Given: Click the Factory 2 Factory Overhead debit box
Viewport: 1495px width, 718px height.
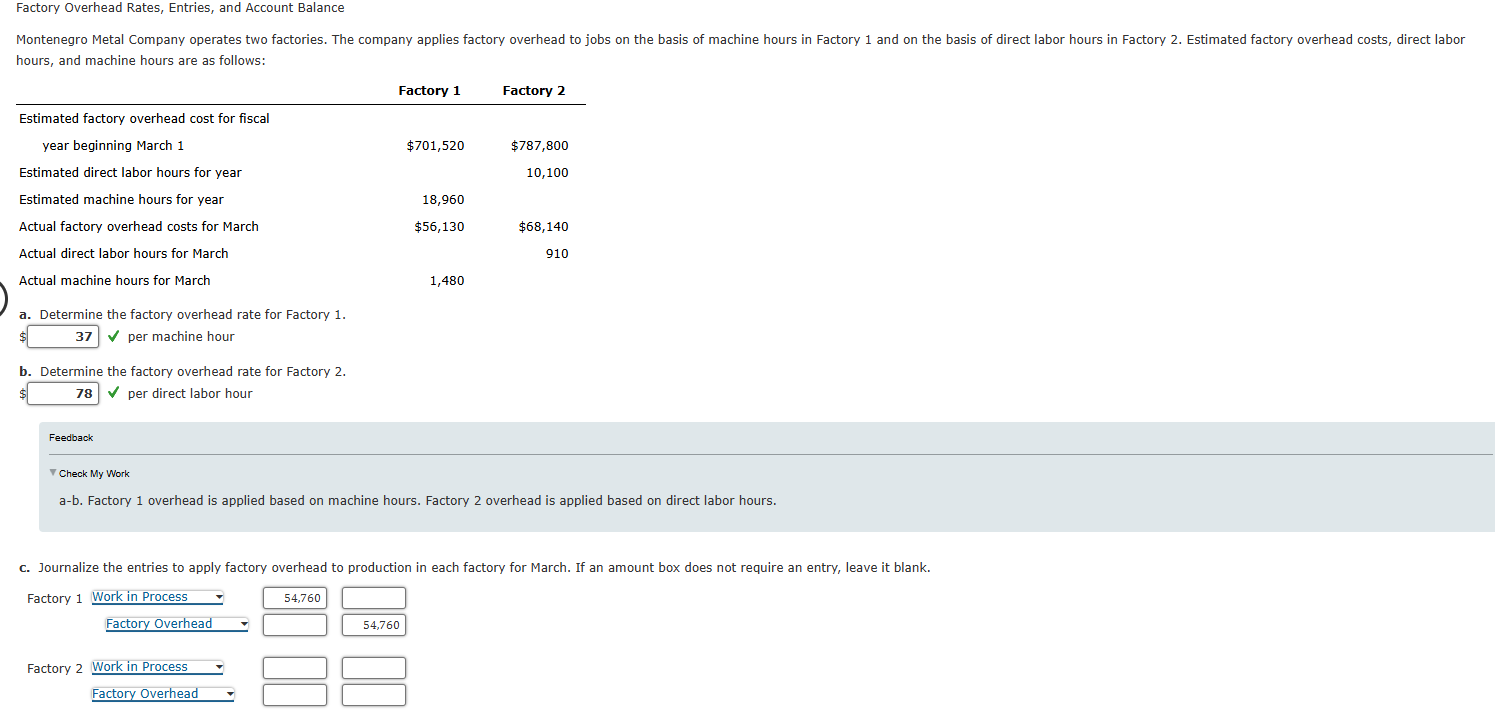Looking at the screenshot, I should tap(294, 694).
